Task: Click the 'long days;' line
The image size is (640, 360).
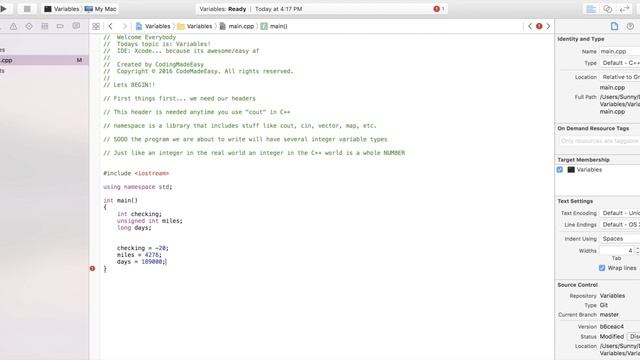Action: coord(134,227)
